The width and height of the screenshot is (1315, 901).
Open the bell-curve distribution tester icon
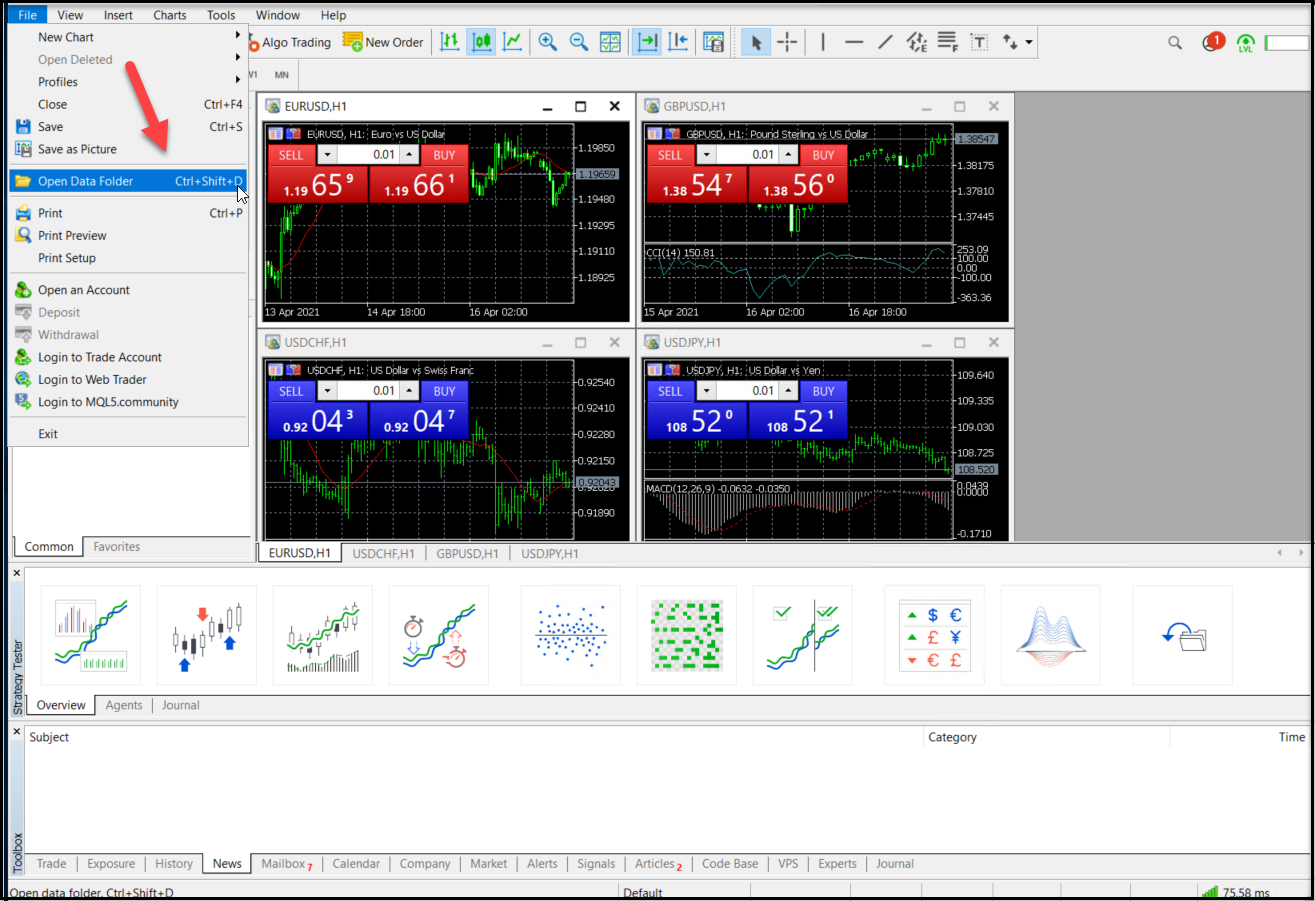pos(1050,636)
